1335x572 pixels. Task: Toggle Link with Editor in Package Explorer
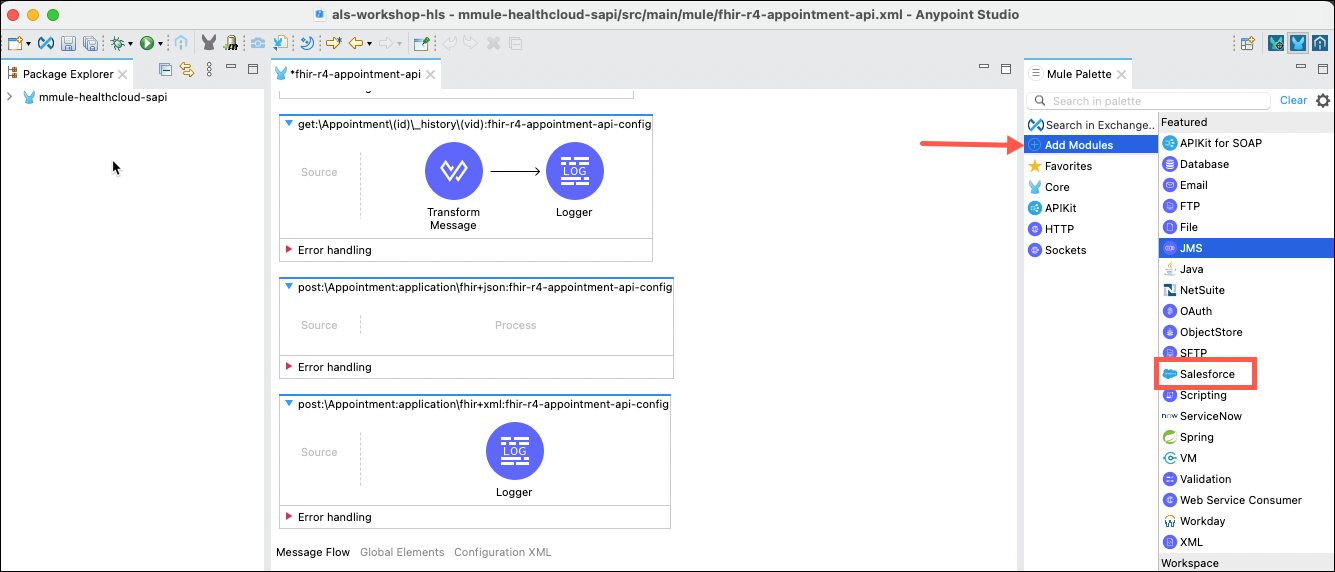point(186,69)
